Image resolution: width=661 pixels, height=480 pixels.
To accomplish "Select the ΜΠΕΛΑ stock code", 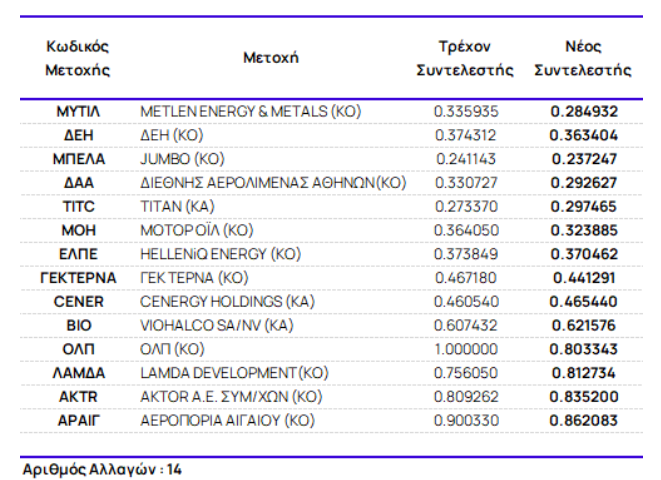I will [x=78, y=158].
